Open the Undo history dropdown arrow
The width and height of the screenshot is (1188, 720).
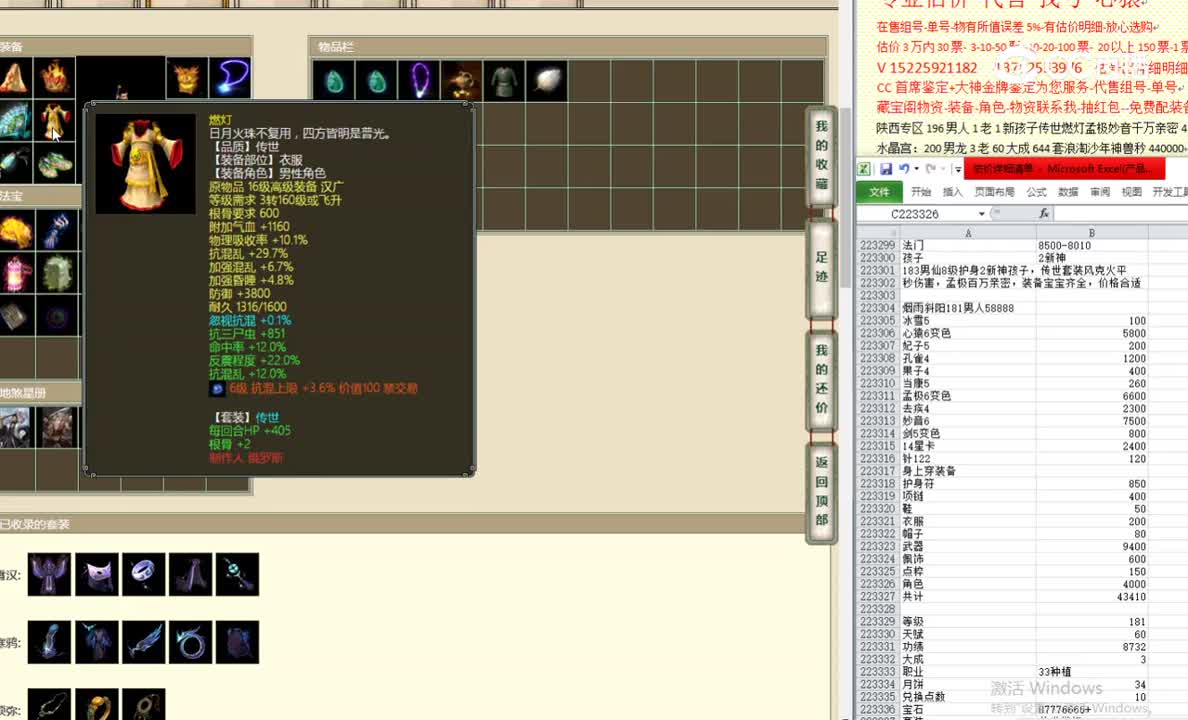click(916, 169)
